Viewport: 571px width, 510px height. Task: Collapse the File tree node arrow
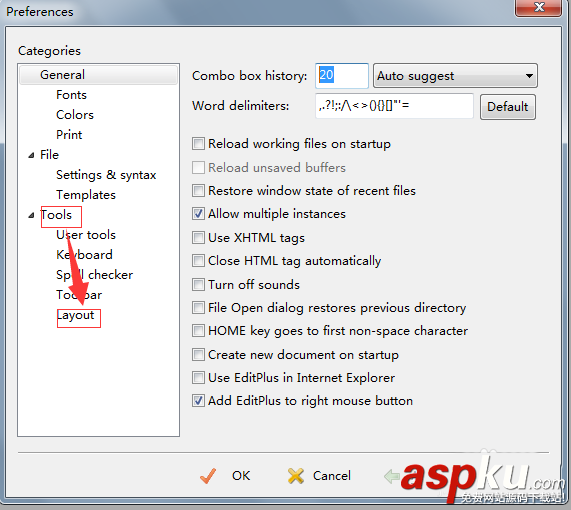[x=31, y=156]
